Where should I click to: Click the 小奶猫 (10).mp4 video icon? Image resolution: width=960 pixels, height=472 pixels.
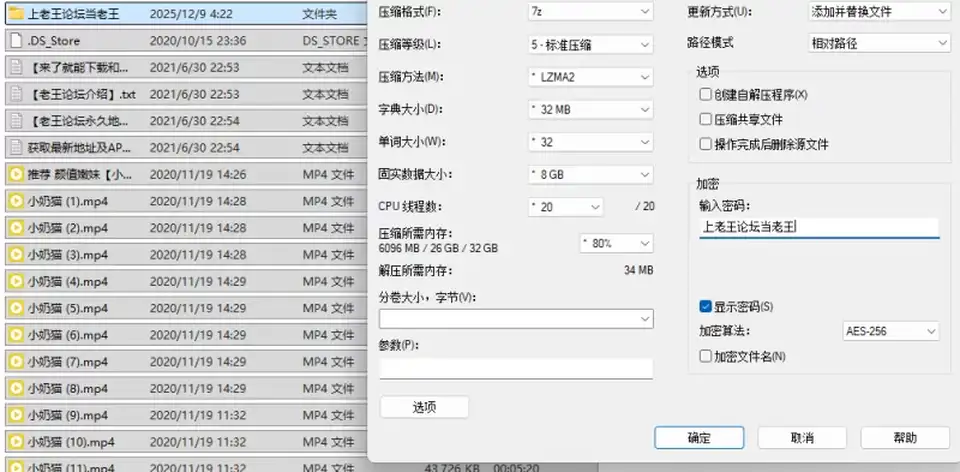point(17,441)
